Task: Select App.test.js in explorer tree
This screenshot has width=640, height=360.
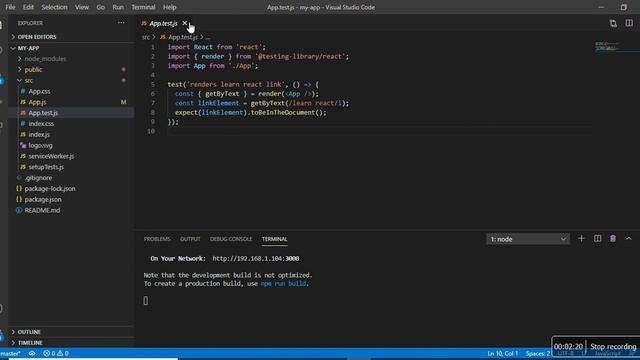Action: [43, 113]
